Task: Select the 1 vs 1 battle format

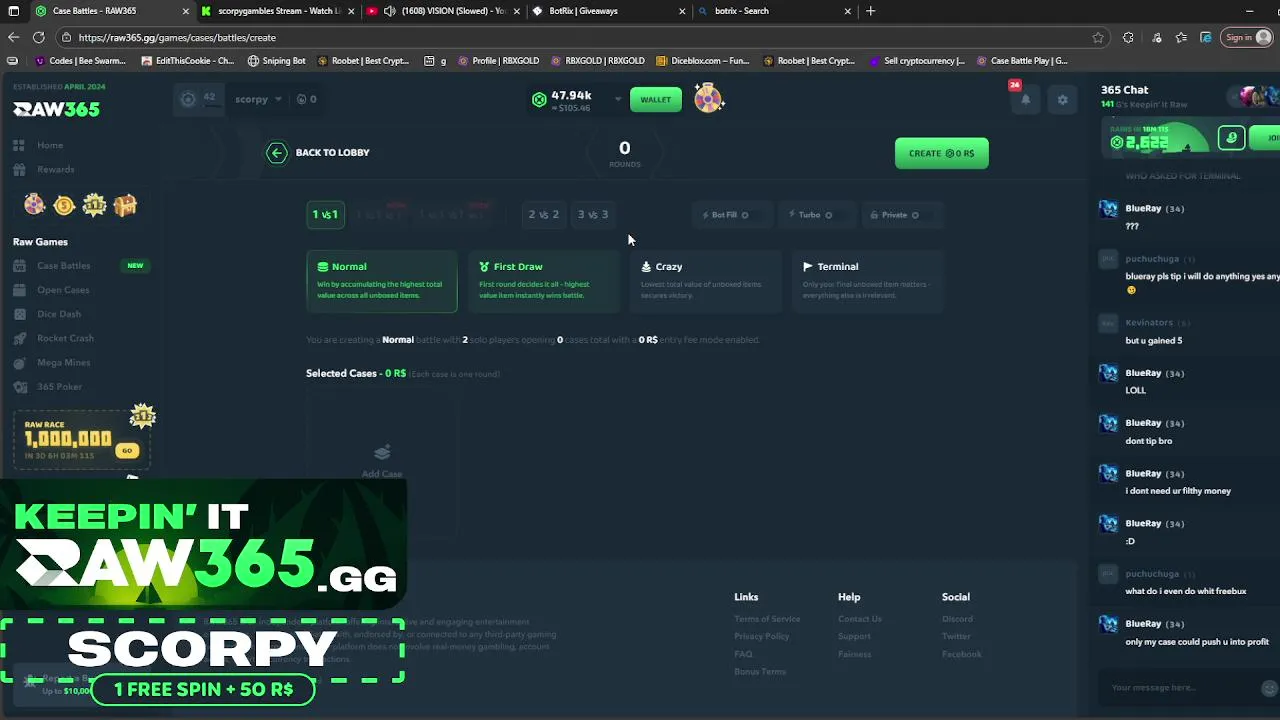Action: tap(325, 214)
